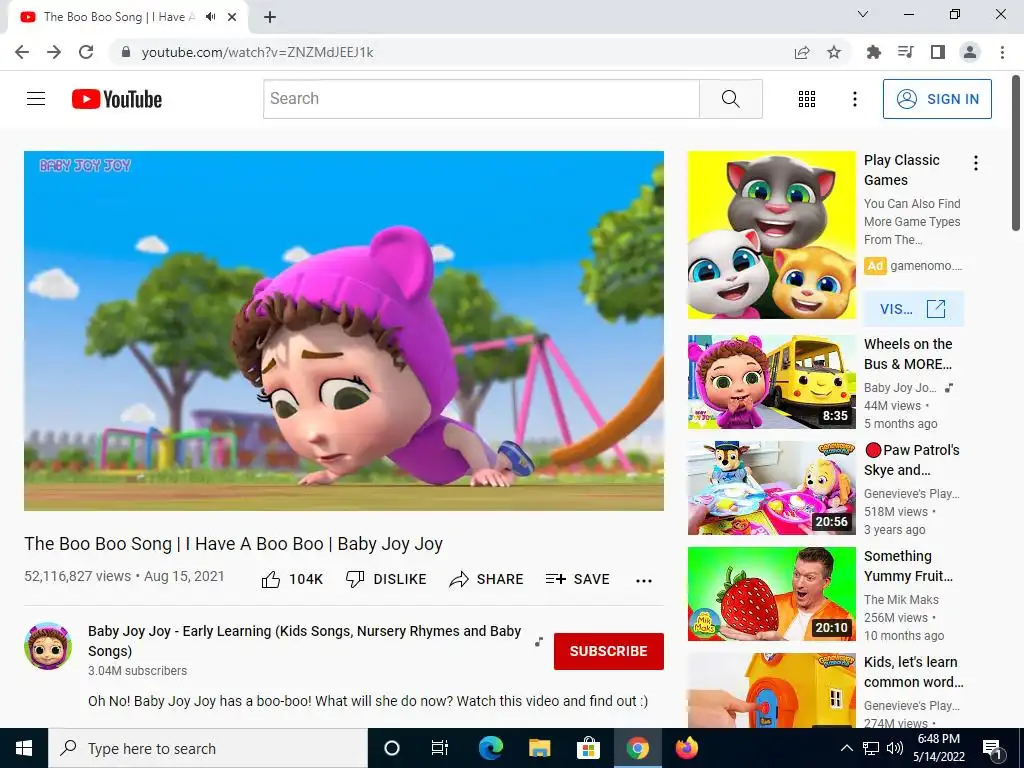Open more actions ellipsis under video
Image resolution: width=1024 pixels, height=768 pixels.
click(644, 581)
